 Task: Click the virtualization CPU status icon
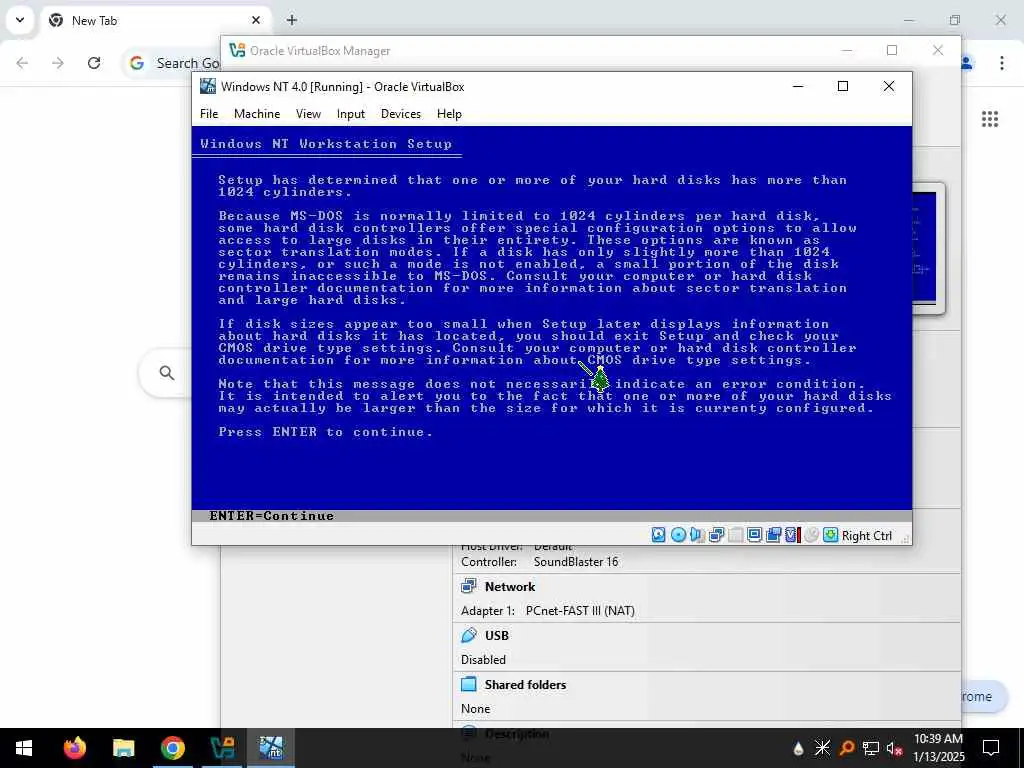(x=792, y=536)
